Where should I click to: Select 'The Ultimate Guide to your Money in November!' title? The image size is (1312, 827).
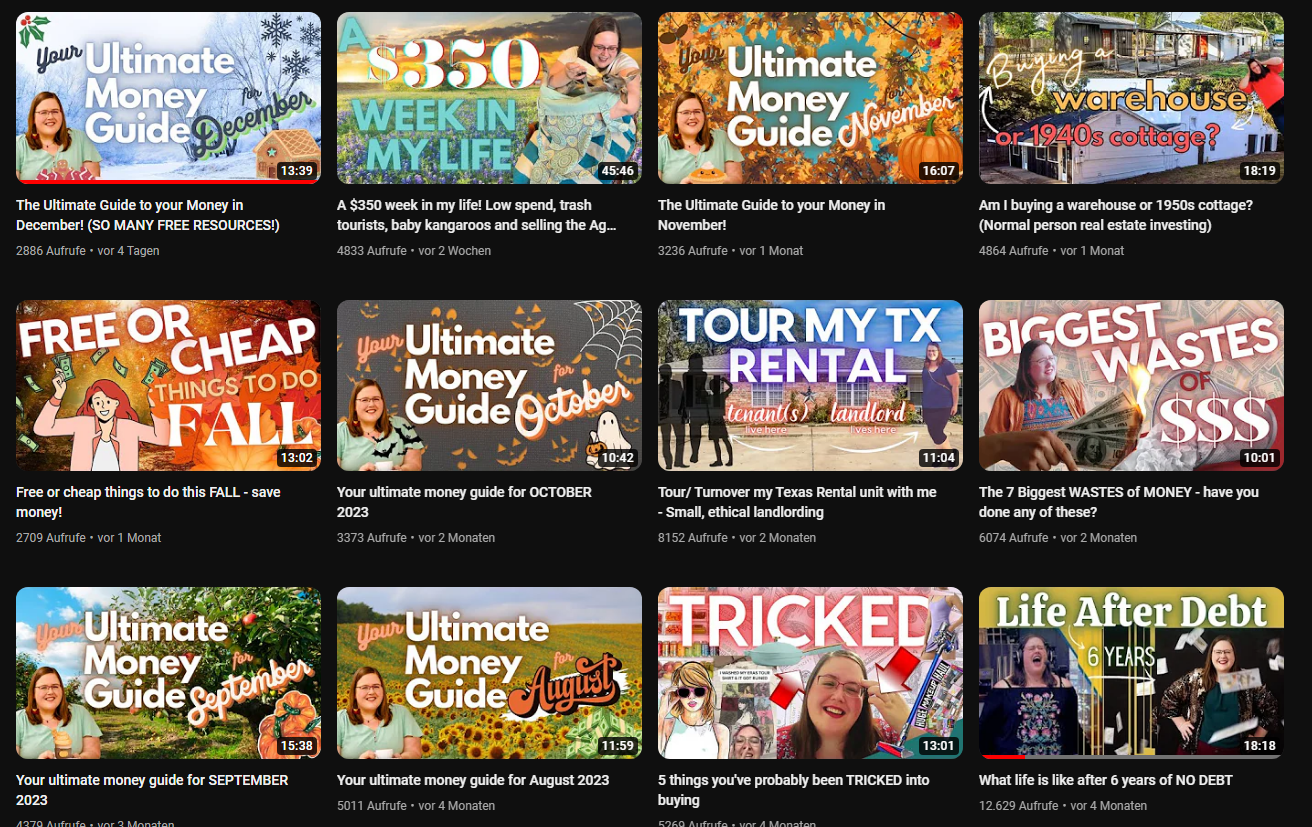(770, 215)
